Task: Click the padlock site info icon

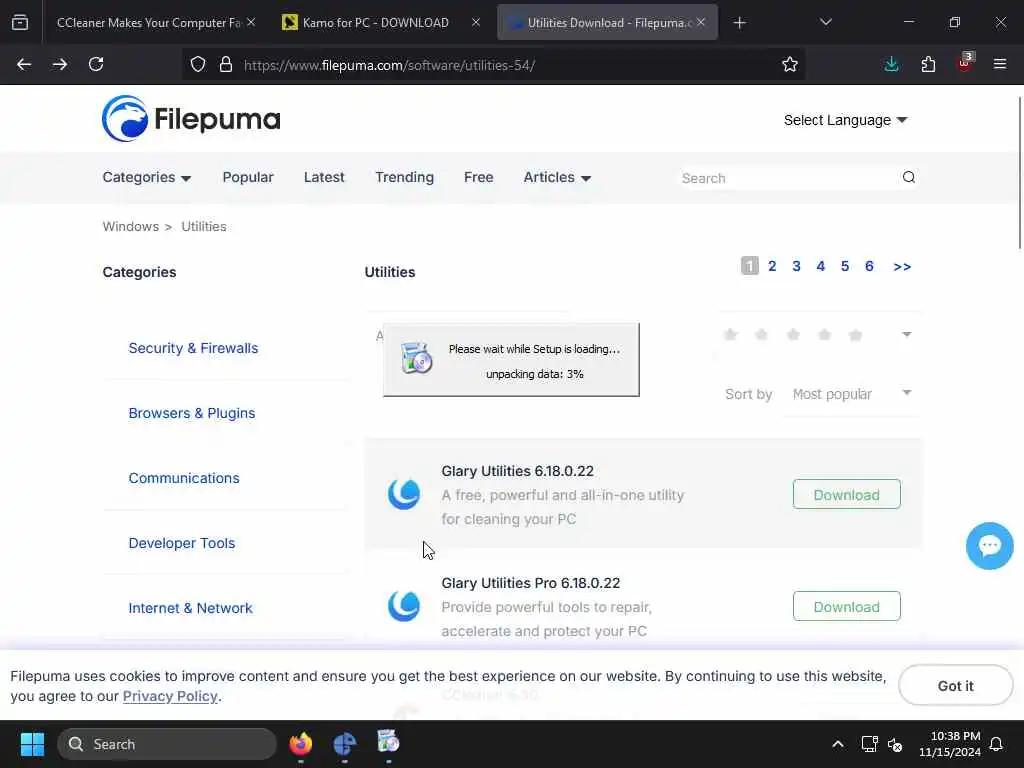Action: (x=226, y=64)
